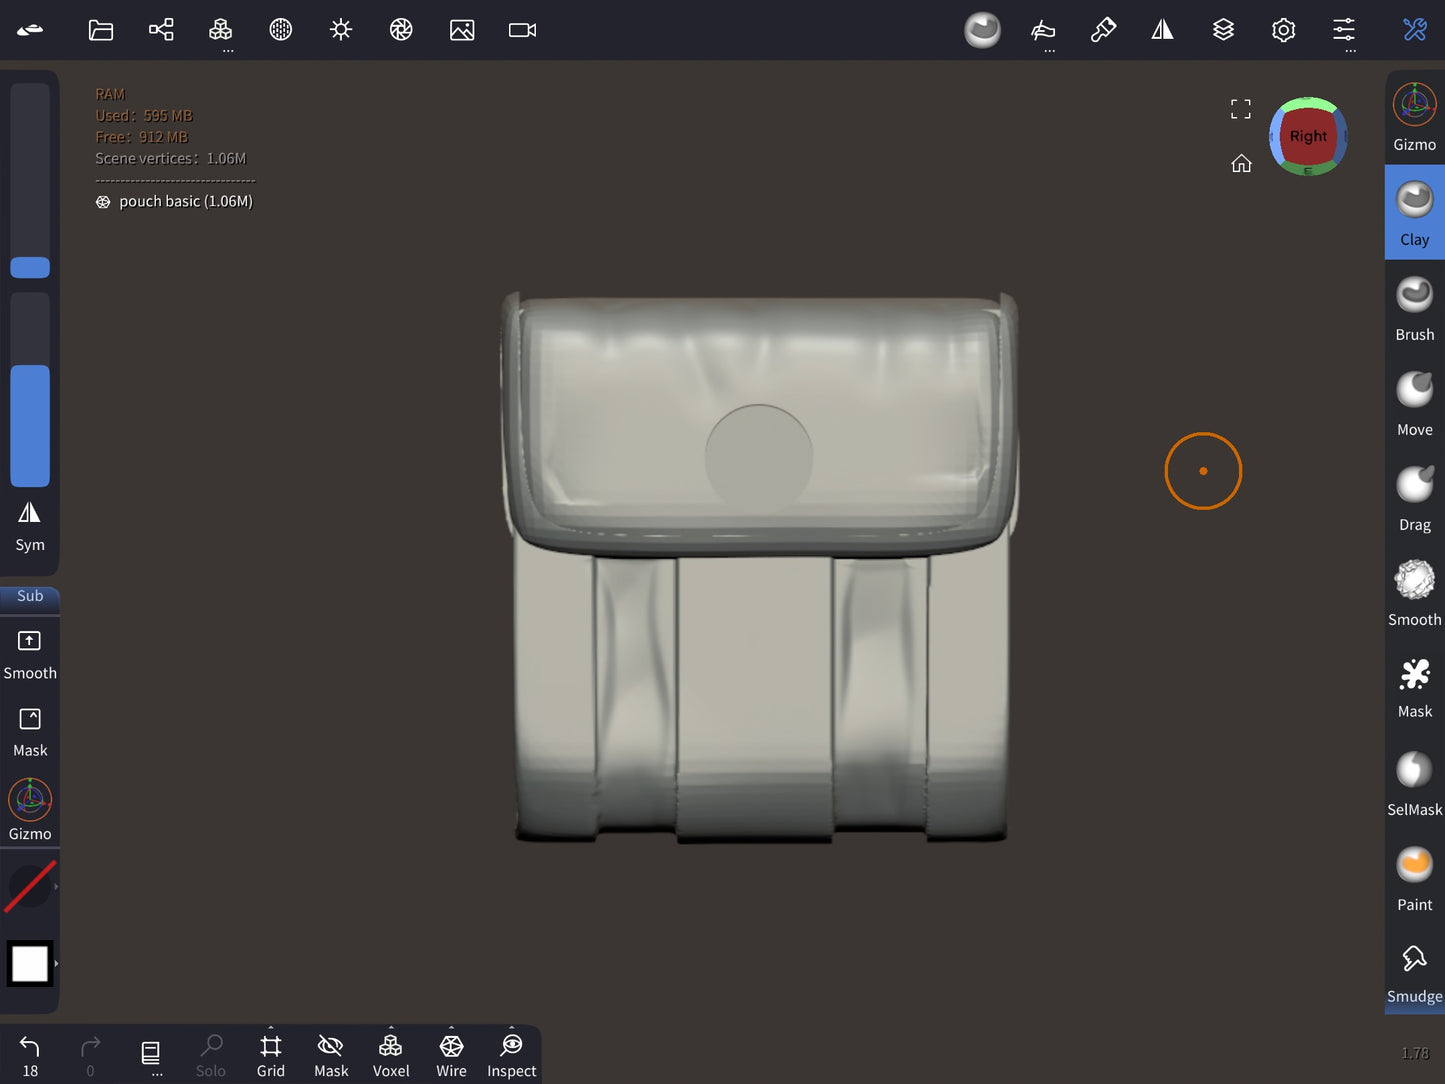1445x1084 pixels.
Task: Click the Redo arrow button
Action: 90,1056
